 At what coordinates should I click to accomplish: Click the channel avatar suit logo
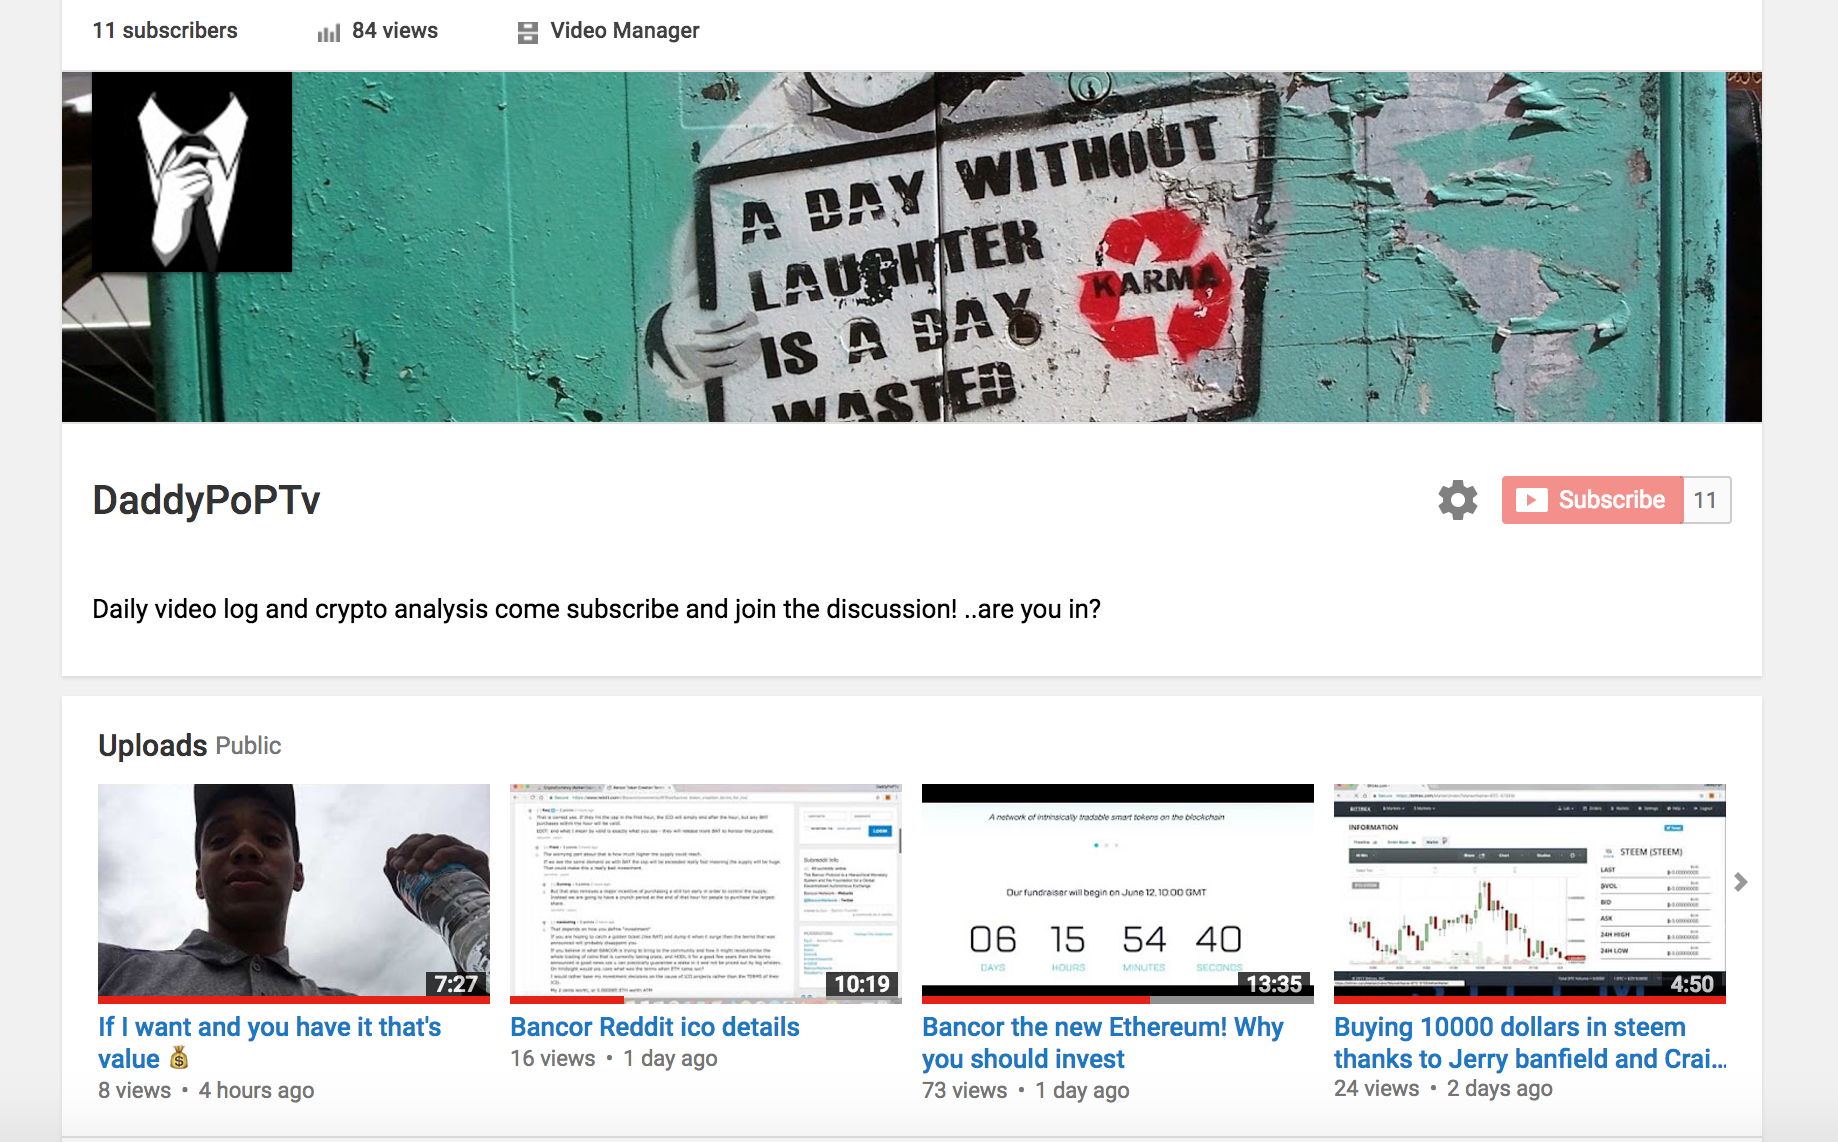(x=192, y=172)
